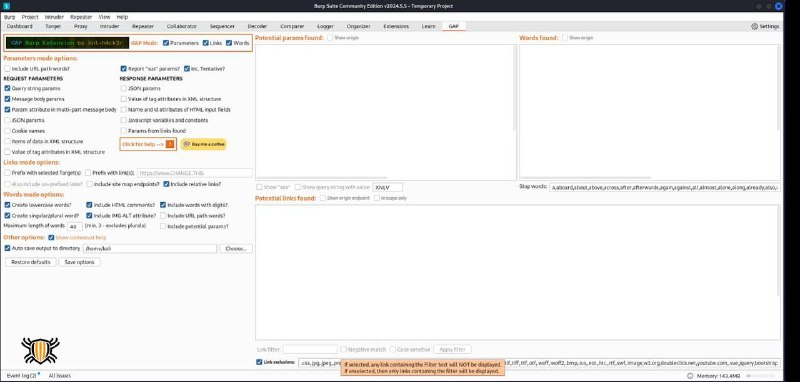
Task: Open All issues in the status bar
Action: pos(60,375)
